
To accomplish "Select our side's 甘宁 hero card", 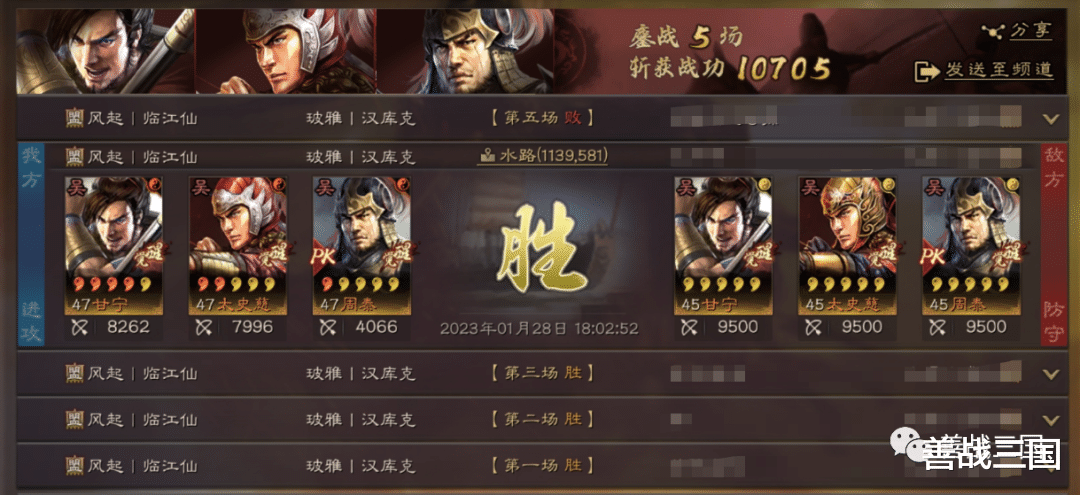I will 114,246.
